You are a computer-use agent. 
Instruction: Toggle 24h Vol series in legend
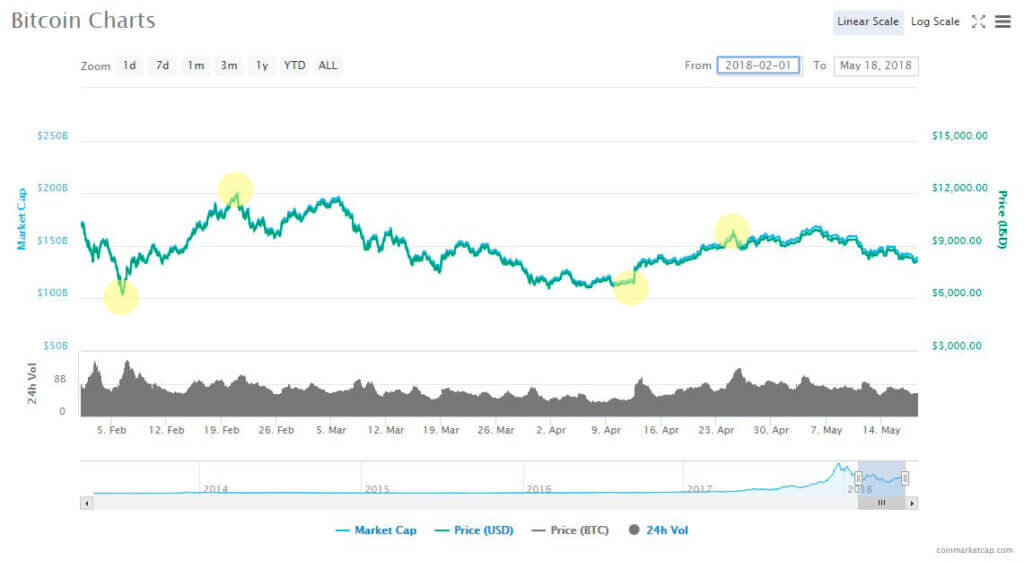[658, 530]
